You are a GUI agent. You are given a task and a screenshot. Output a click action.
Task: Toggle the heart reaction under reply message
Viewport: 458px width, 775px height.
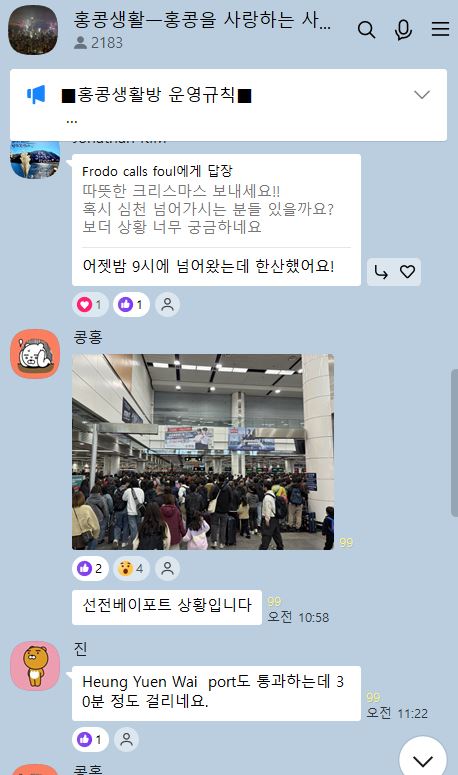[90, 304]
